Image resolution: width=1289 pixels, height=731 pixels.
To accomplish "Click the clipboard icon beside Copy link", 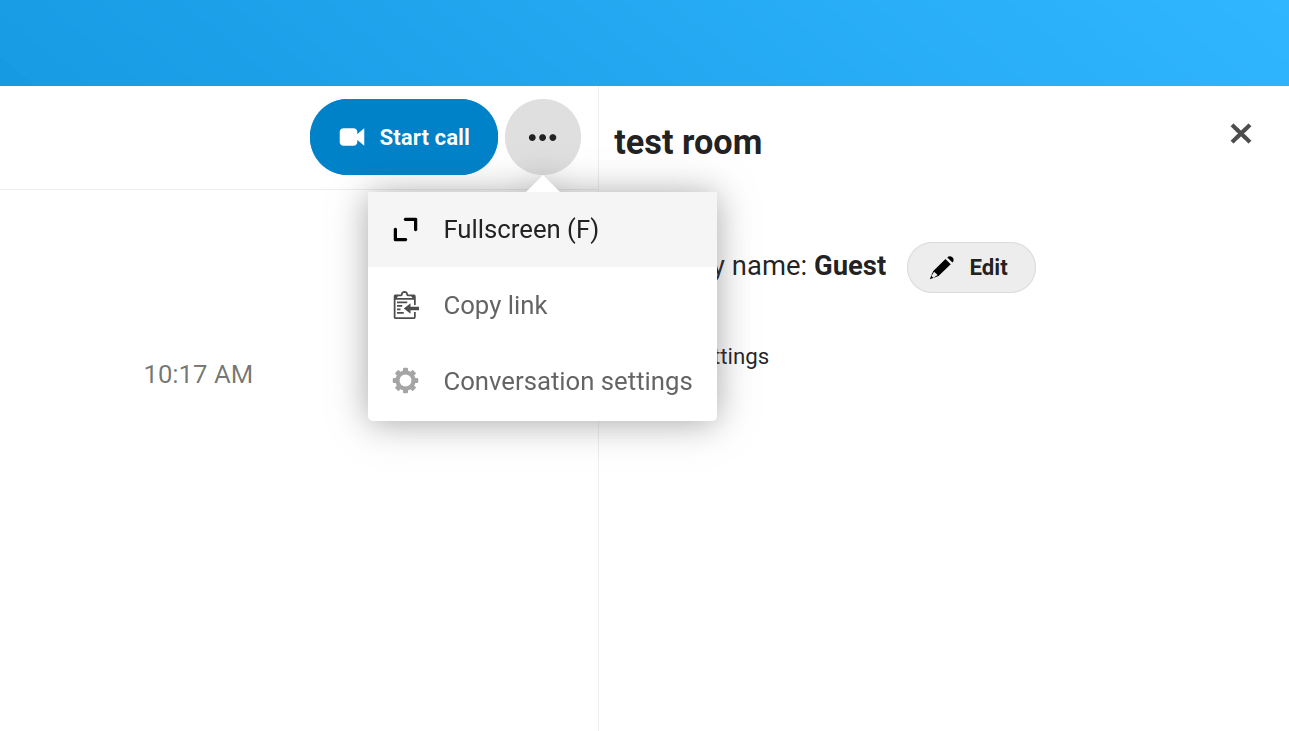I will [x=406, y=305].
